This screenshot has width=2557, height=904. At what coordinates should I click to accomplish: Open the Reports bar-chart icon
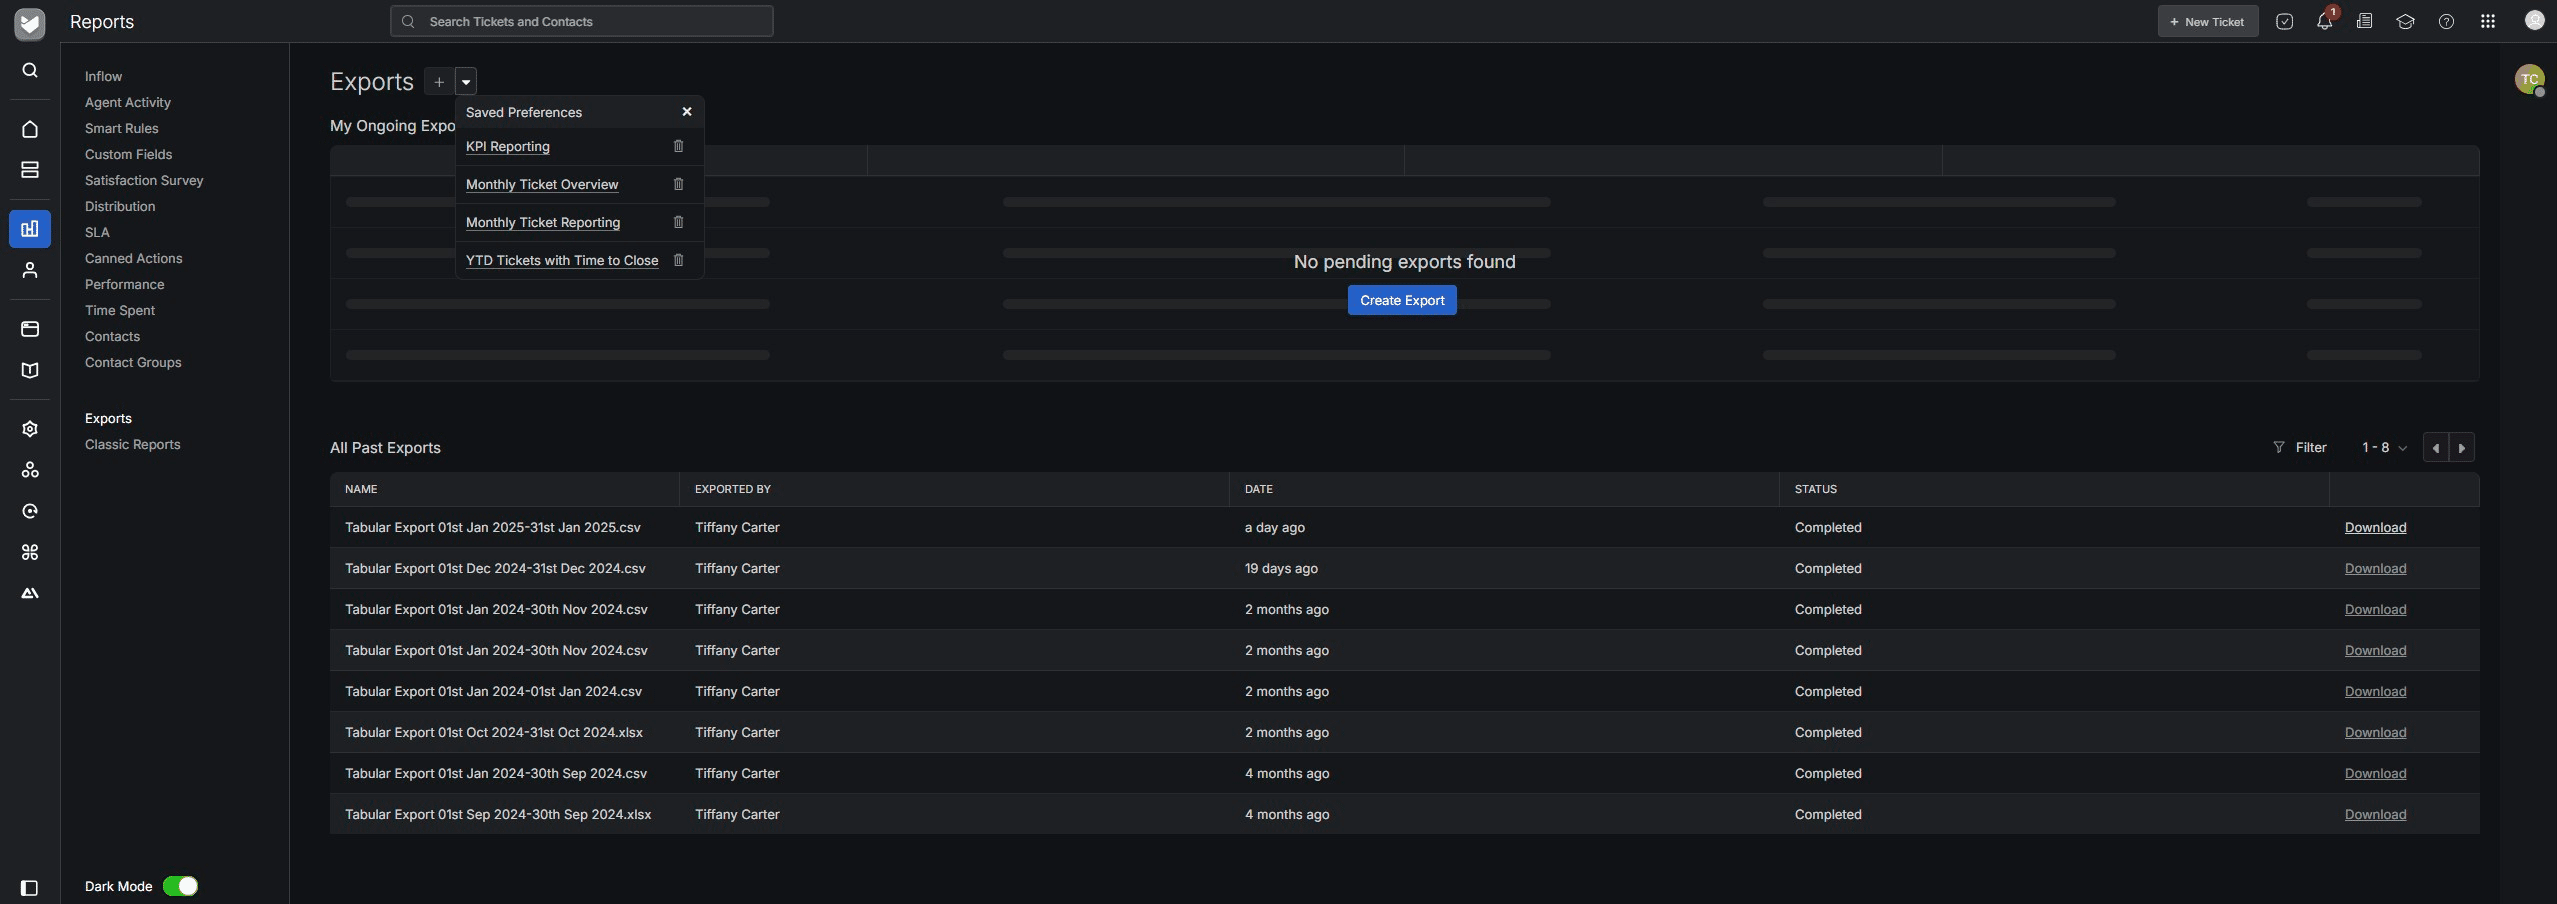pos(29,228)
